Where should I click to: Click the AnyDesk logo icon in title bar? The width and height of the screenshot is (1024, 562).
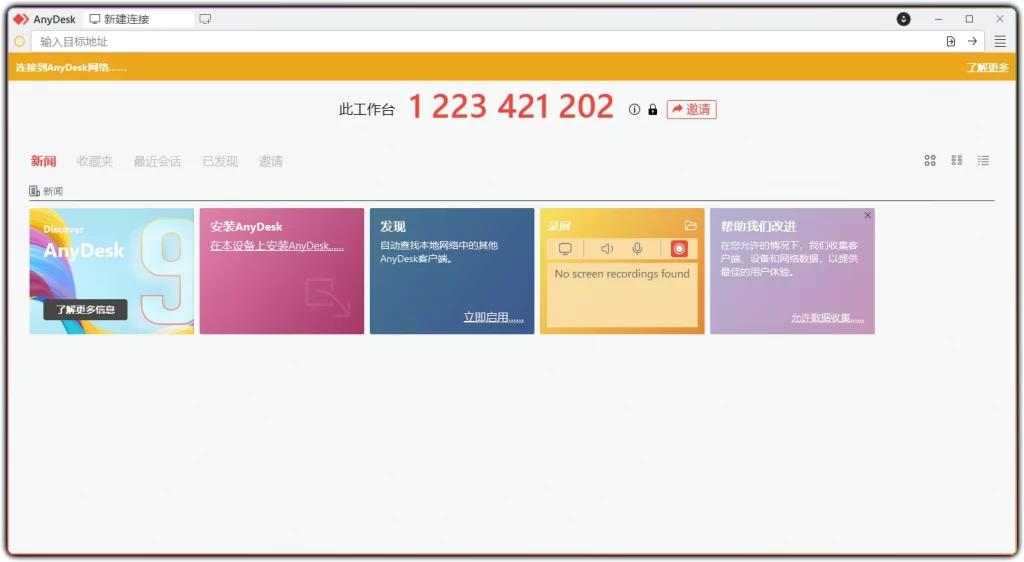pyautogui.click(x=21, y=19)
